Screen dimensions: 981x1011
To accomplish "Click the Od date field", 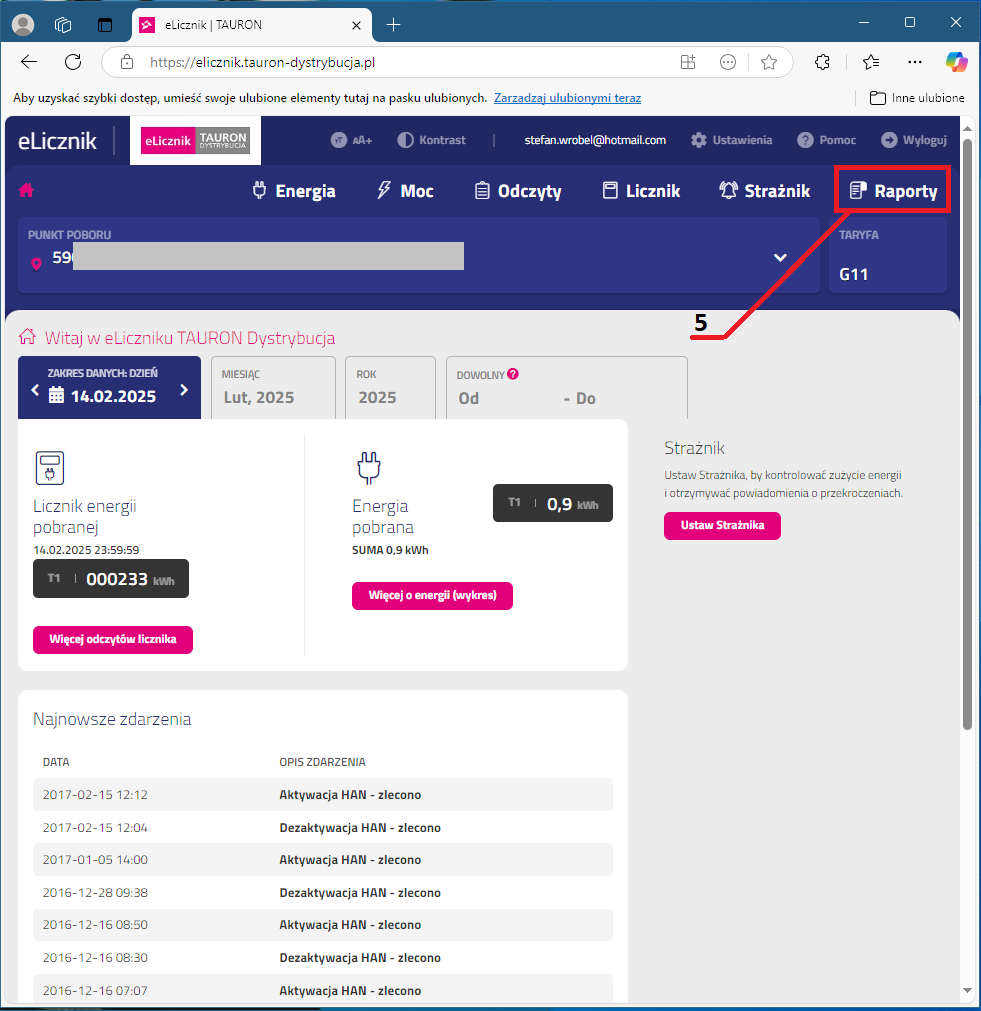I will pyautogui.click(x=469, y=398).
